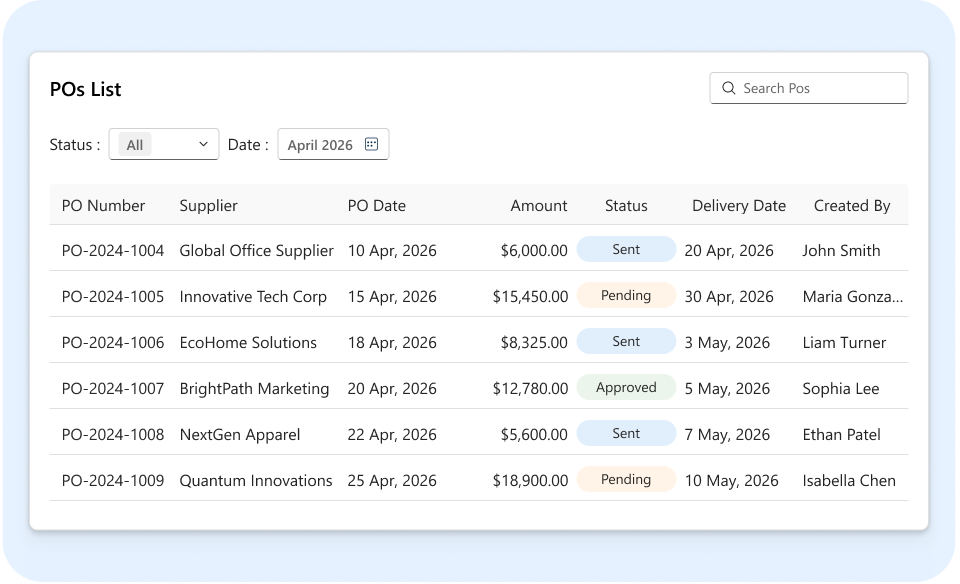Open the April 2026 date picker

(333, 144)
